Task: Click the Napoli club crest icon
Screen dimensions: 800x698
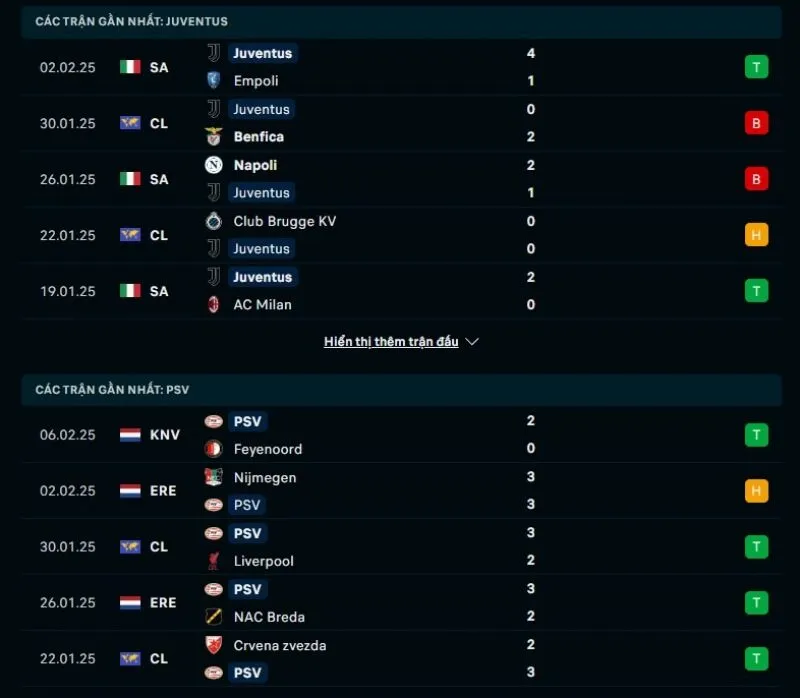Action: coord(213,165)
